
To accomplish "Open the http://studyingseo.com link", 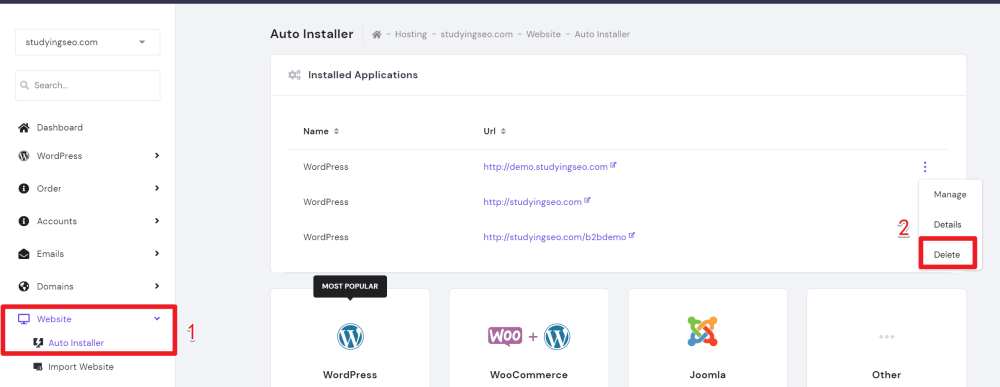I will pos(533,202).
